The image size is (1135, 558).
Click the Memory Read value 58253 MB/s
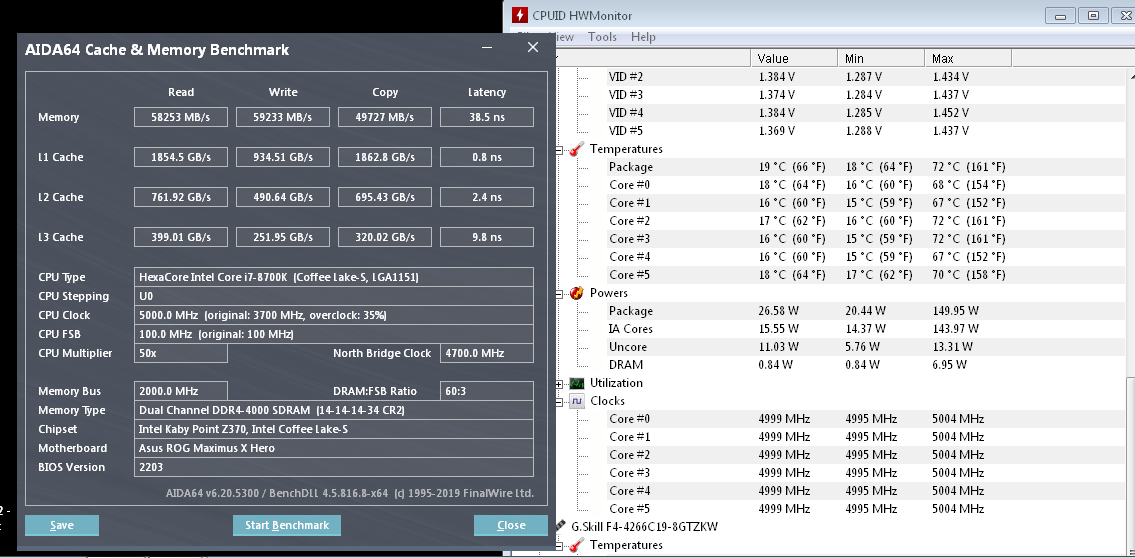tap(181, 117)
